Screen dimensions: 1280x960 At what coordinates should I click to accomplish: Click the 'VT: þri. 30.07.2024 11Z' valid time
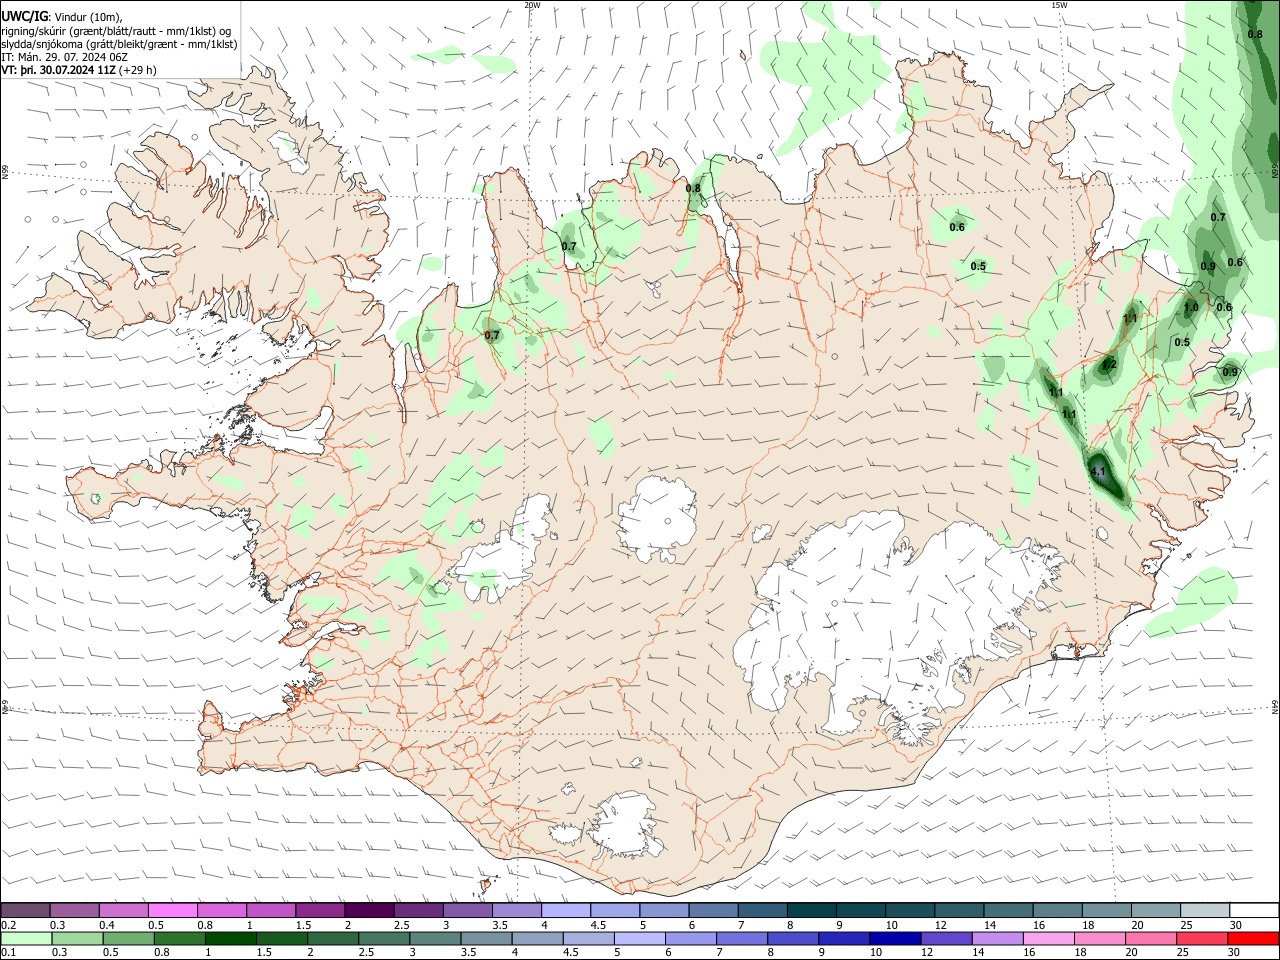pos(58,70)
